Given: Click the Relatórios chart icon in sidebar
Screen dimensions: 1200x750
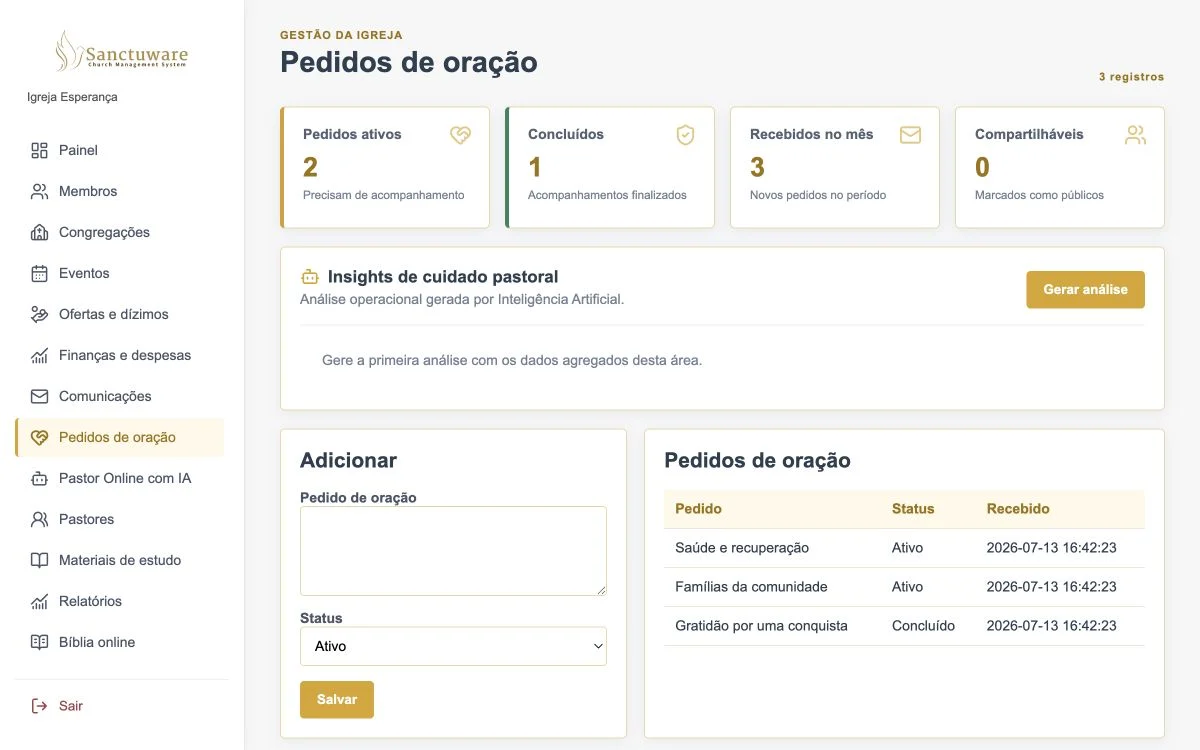Looking at the screenshot, I should pos(39,601).
